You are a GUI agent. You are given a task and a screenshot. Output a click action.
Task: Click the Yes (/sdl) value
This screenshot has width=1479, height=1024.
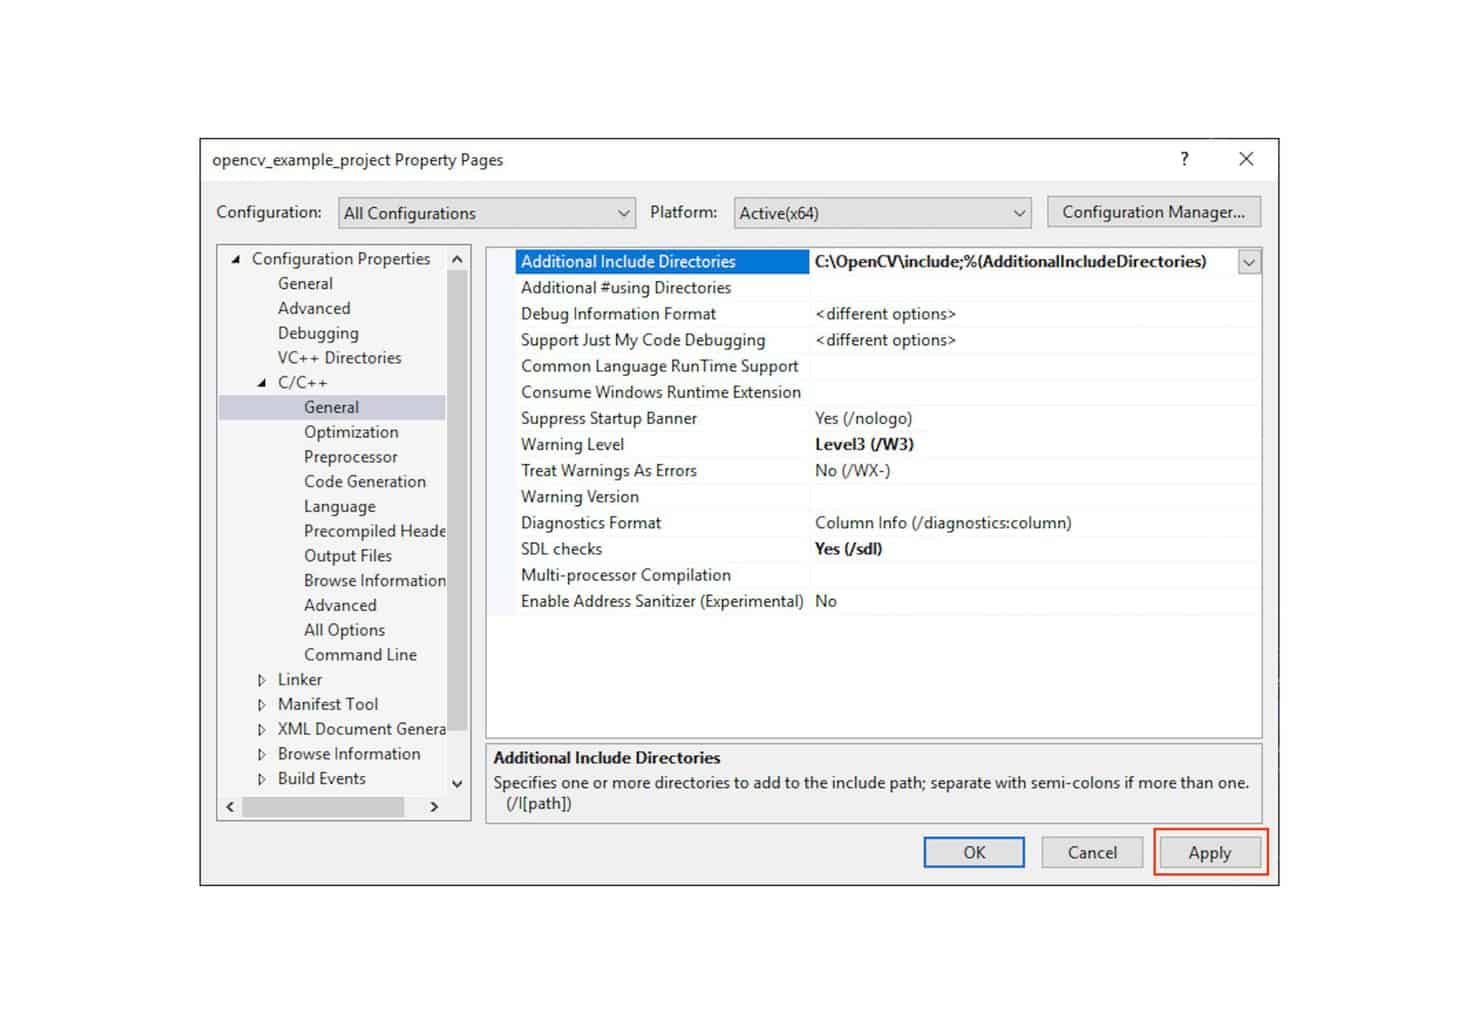coord(848,549)
